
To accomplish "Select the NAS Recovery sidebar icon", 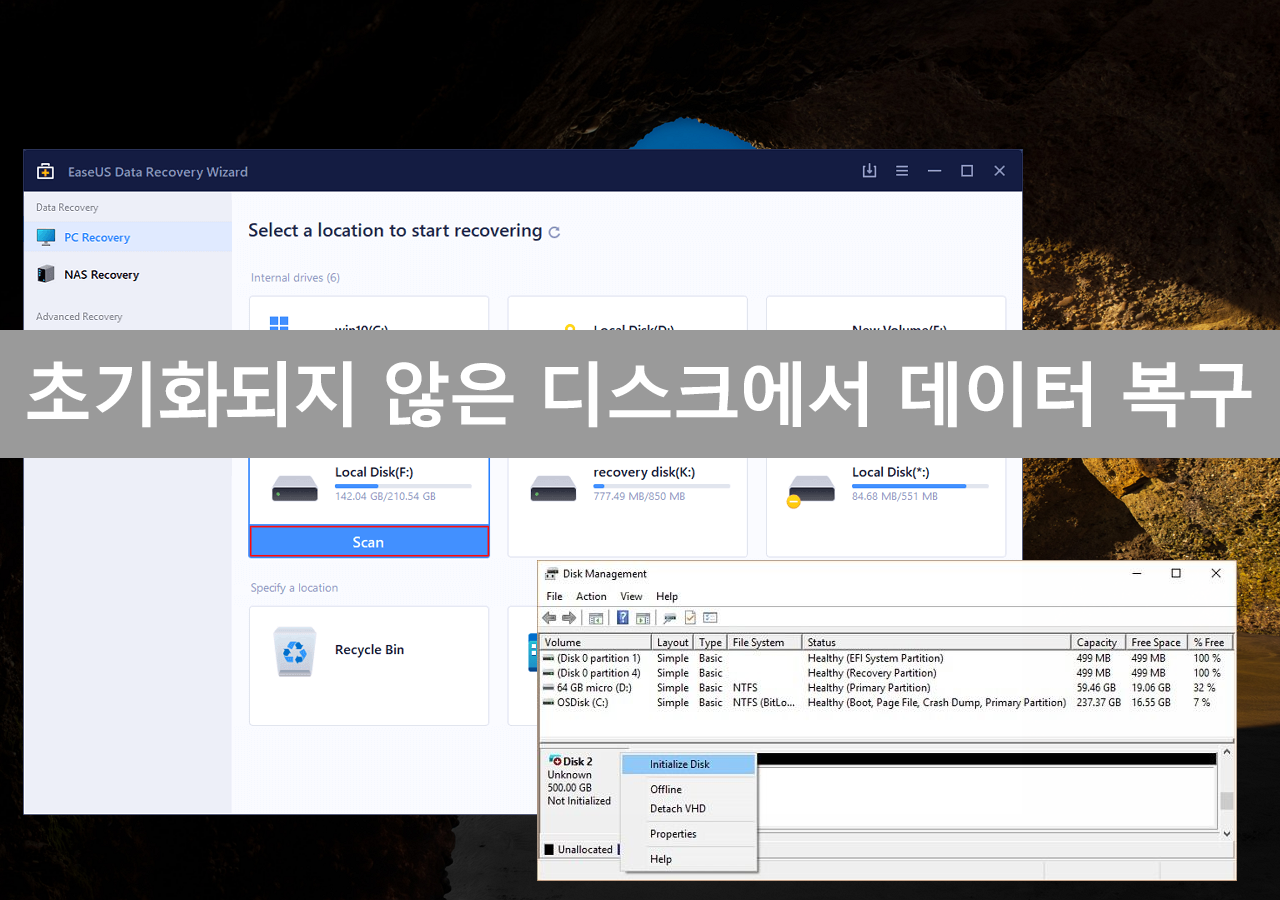I will [46, 274].
